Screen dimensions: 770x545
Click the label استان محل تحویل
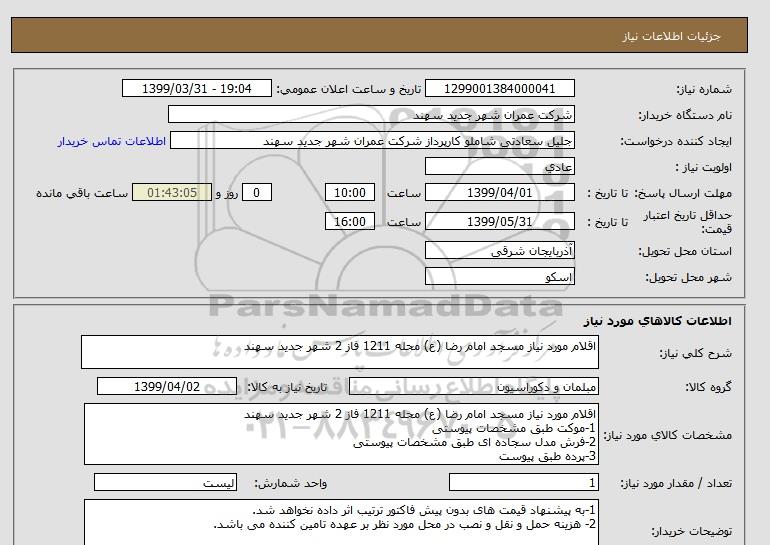click(x=685, y=251)
